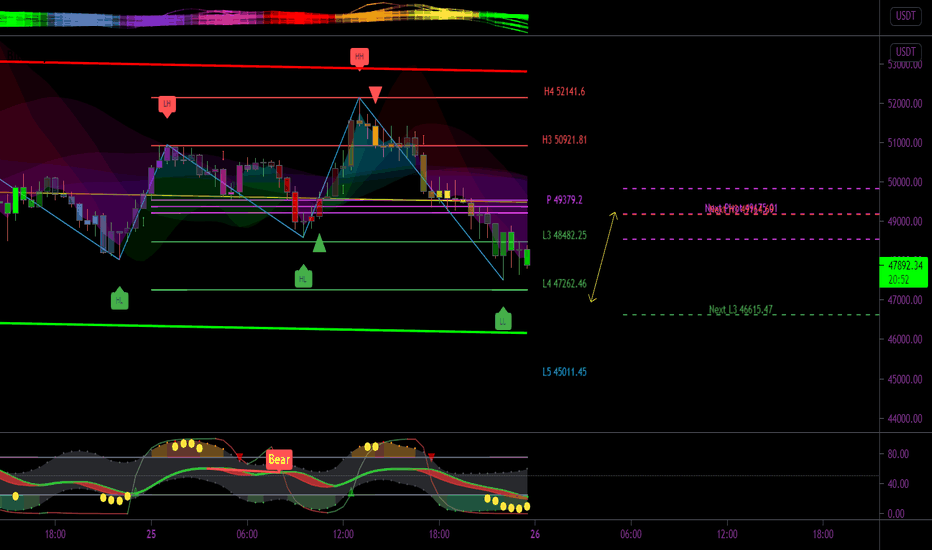Click the 44000.00 price scale label

905,419
